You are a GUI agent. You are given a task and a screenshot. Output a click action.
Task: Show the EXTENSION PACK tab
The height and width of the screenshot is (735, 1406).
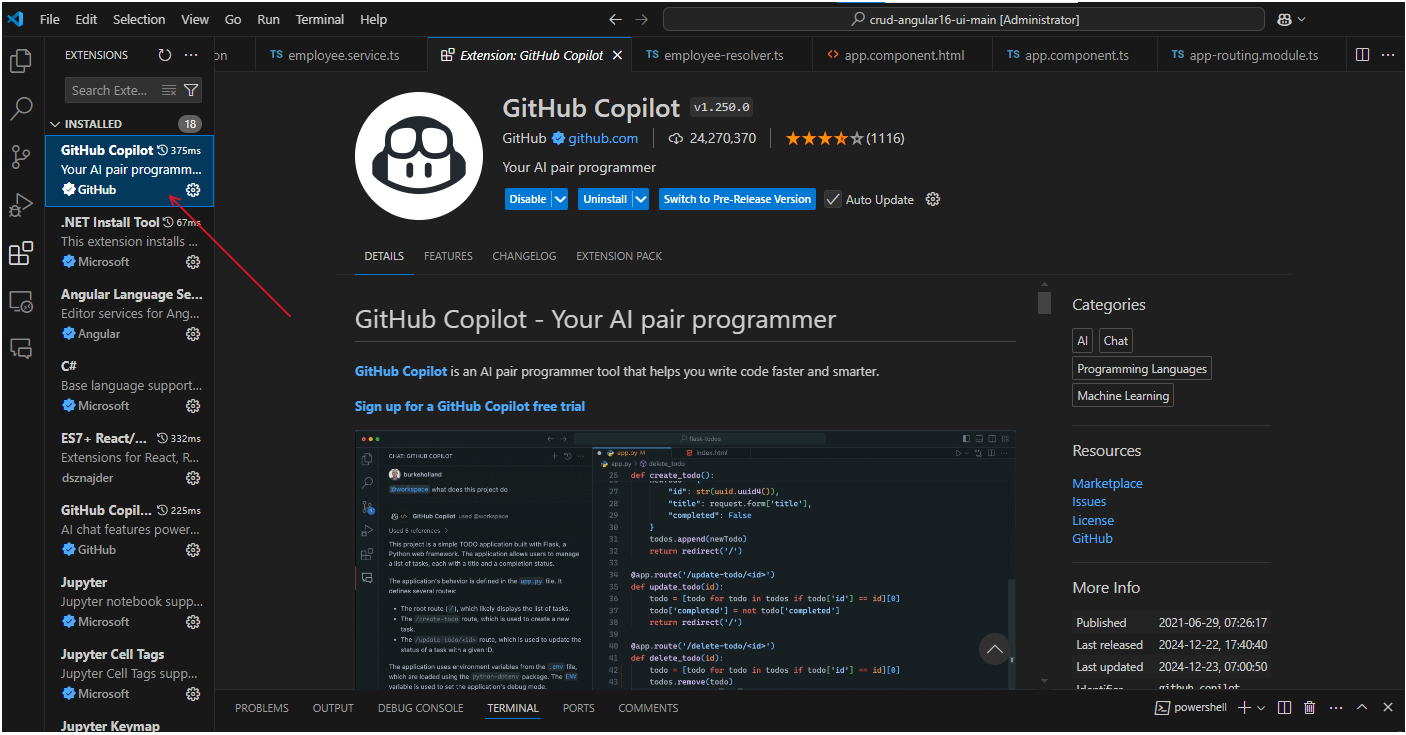[x=619, y=256]
